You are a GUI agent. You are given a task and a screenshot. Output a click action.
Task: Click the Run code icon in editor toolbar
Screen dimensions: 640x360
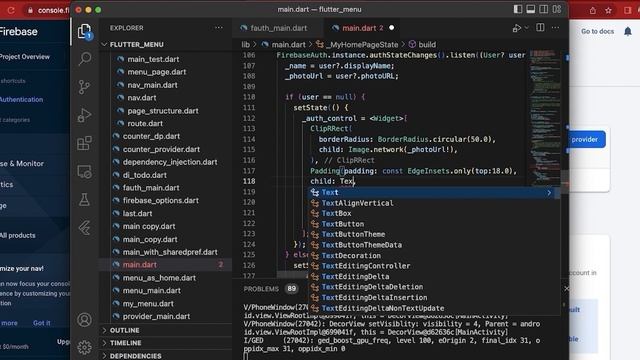(x=516, y=28)
